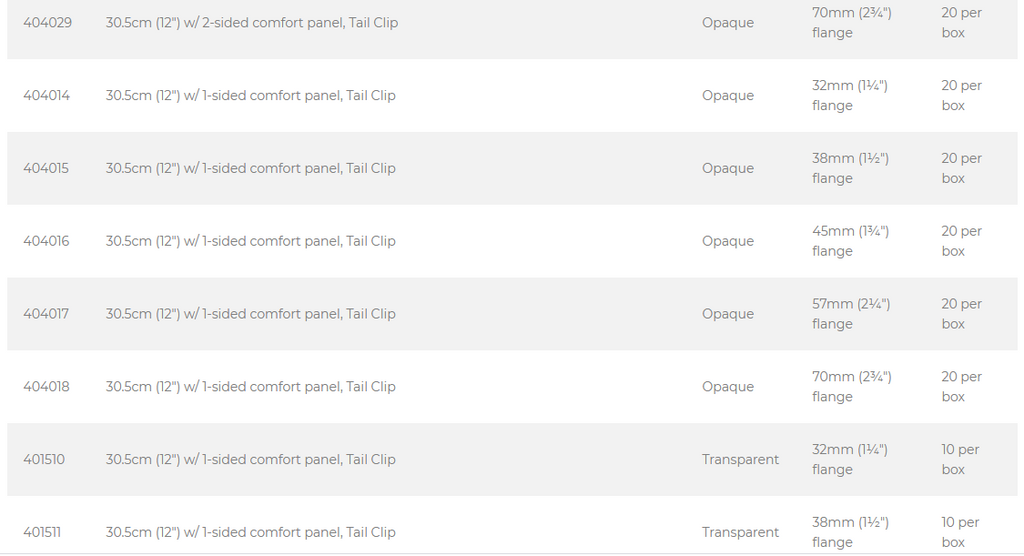Select Opaque in the 404017 row

click(x=728, y=314)
